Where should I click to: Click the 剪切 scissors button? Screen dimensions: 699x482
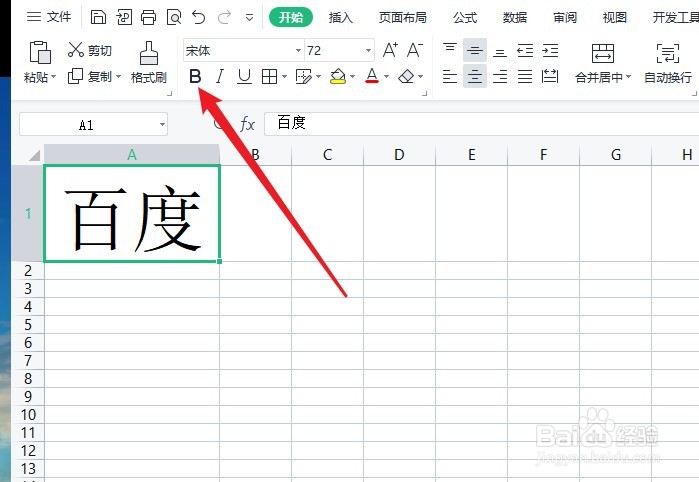89,50
